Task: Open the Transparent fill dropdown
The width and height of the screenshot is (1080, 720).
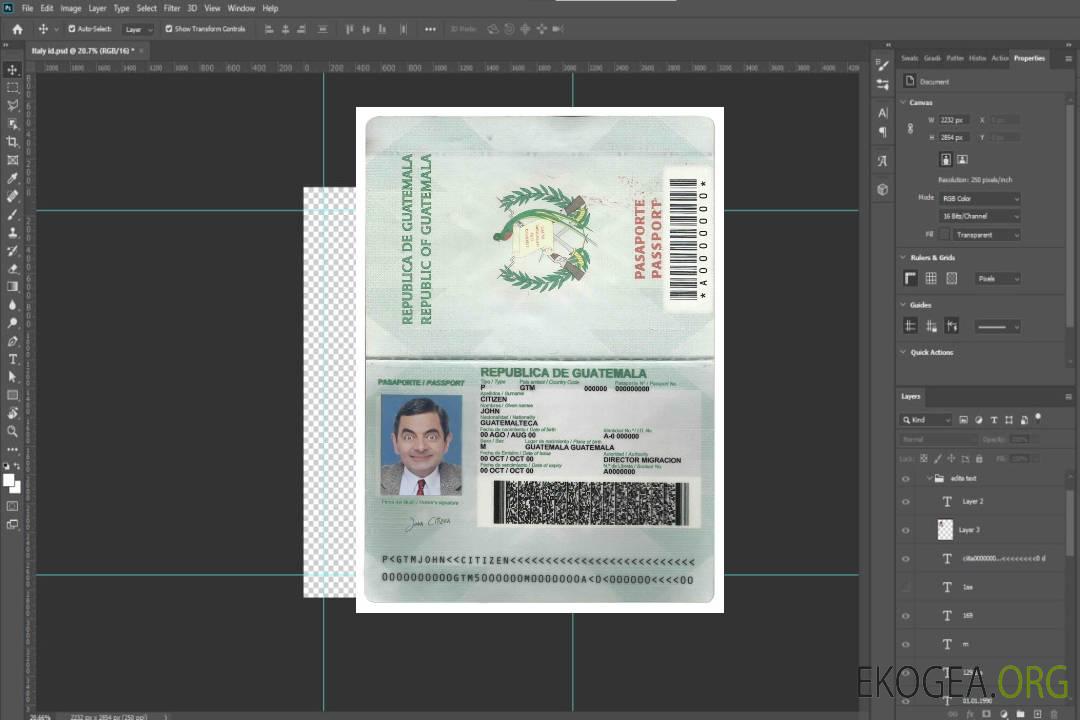Action: pyautogui.click(x=986, y=235)
